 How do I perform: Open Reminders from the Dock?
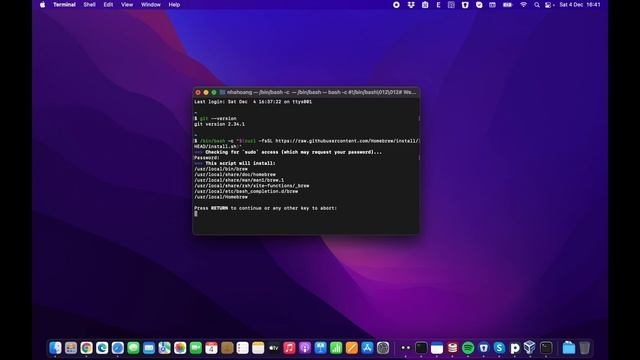pos(242,348)
